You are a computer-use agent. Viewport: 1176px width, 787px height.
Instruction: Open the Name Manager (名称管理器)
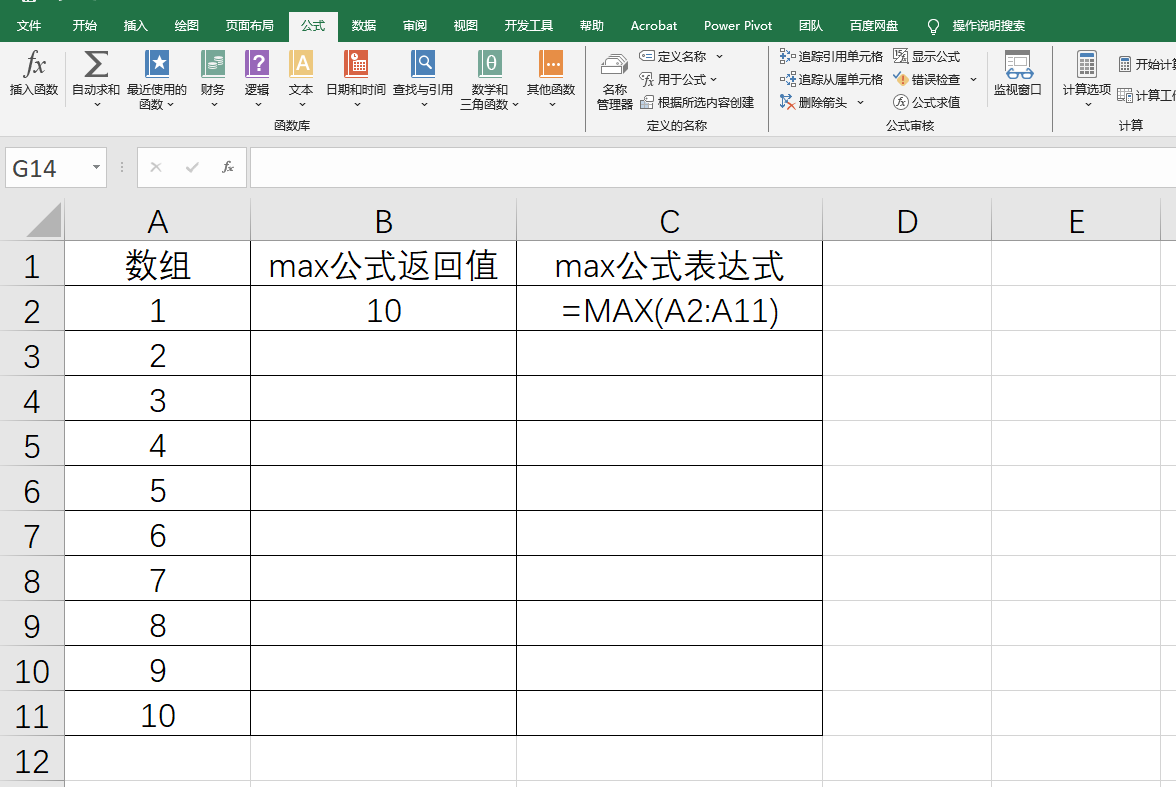[614, 80]
